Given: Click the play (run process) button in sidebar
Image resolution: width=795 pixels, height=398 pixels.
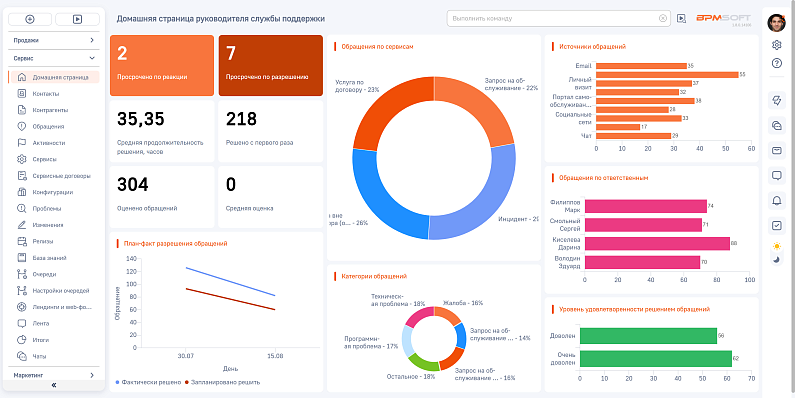Looking at the screenshot, I should tap(77, 19).
